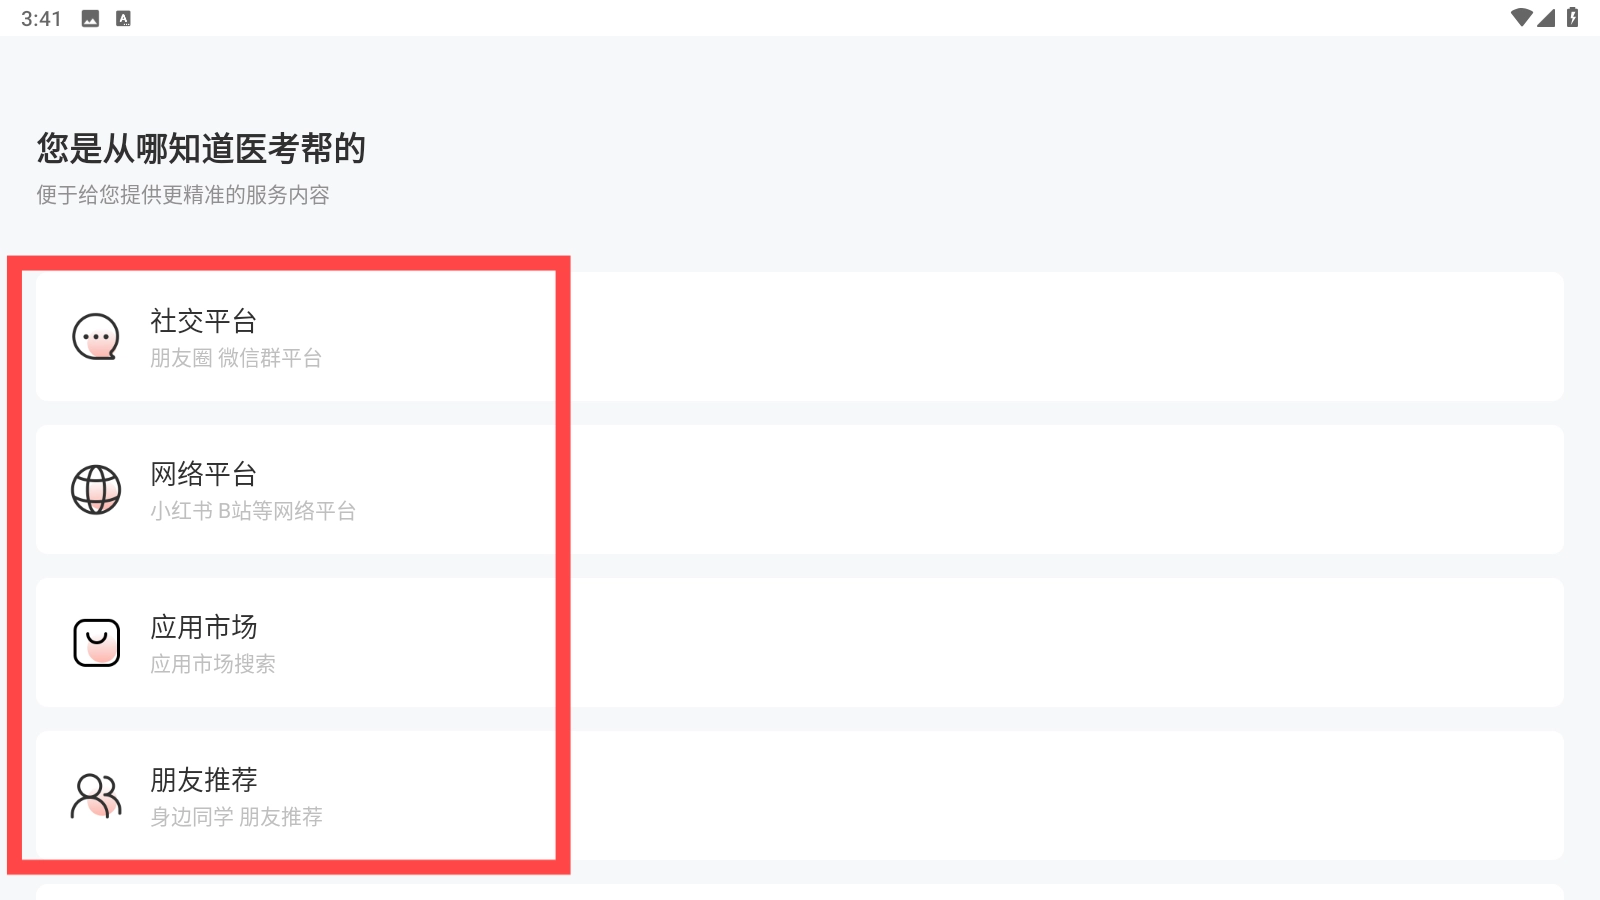Click the 朋友圈 微信群平台 subtitle text

pos(236,358)
